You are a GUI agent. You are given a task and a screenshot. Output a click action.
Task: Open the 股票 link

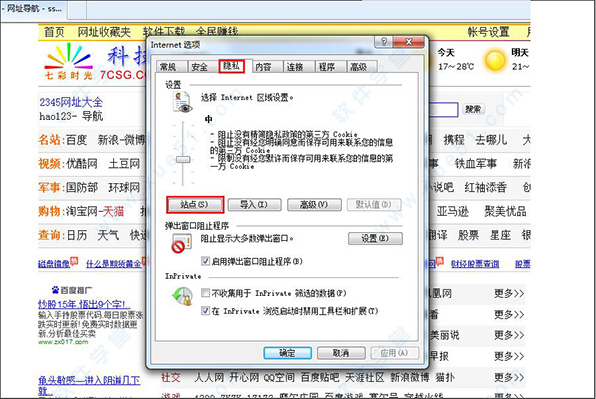(468, 235)
